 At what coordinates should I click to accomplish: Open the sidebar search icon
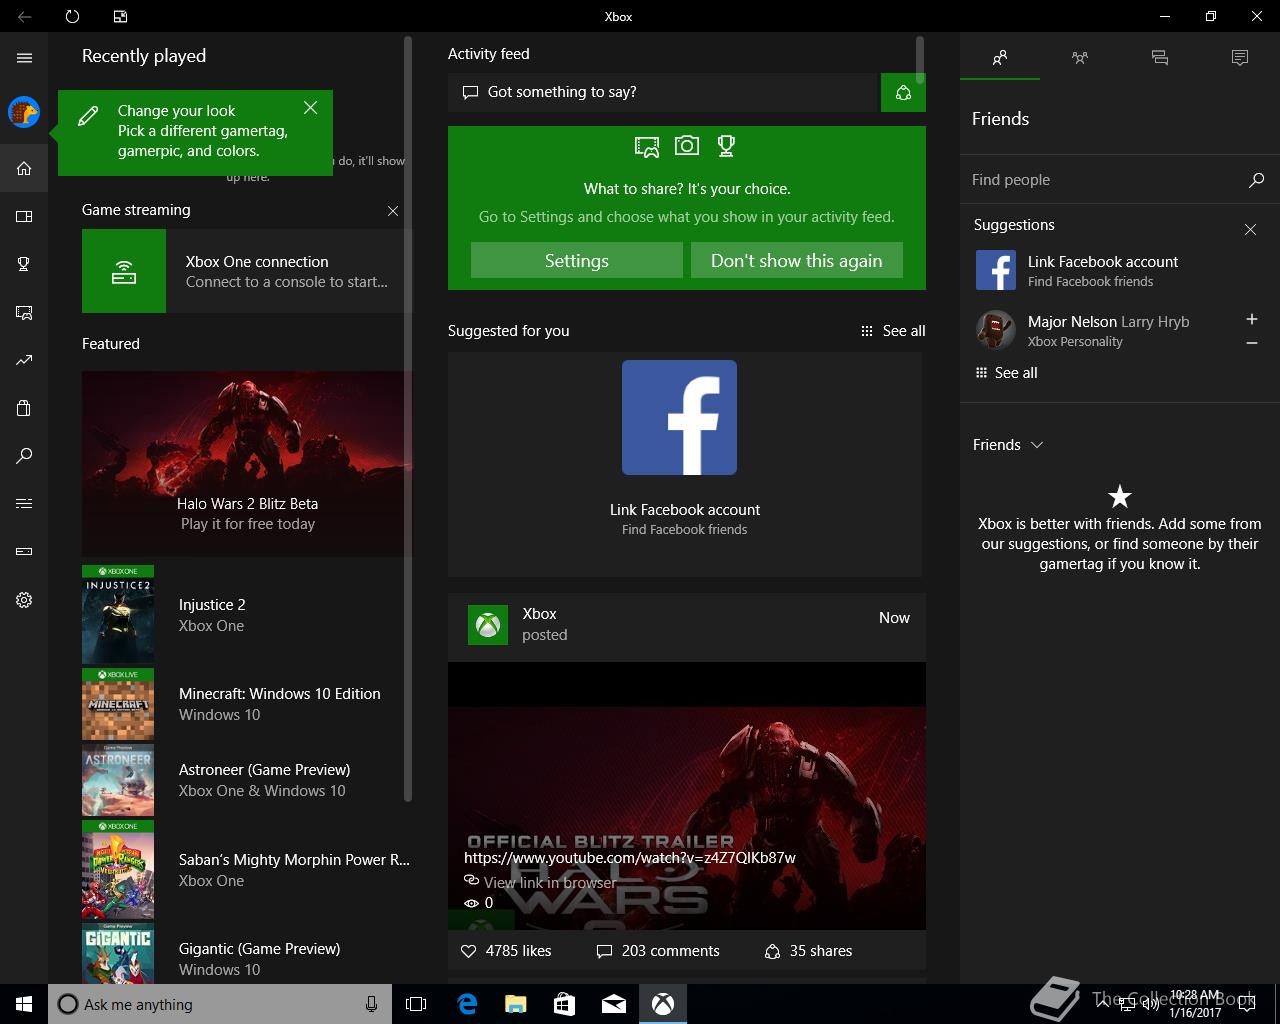tap(24, 456)
